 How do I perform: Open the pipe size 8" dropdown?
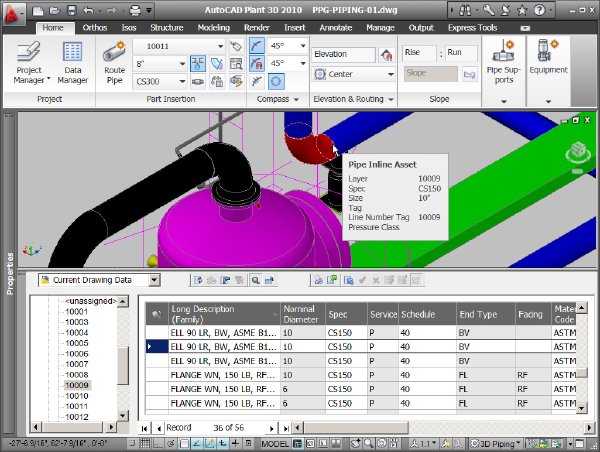click(x=182, y=64)
